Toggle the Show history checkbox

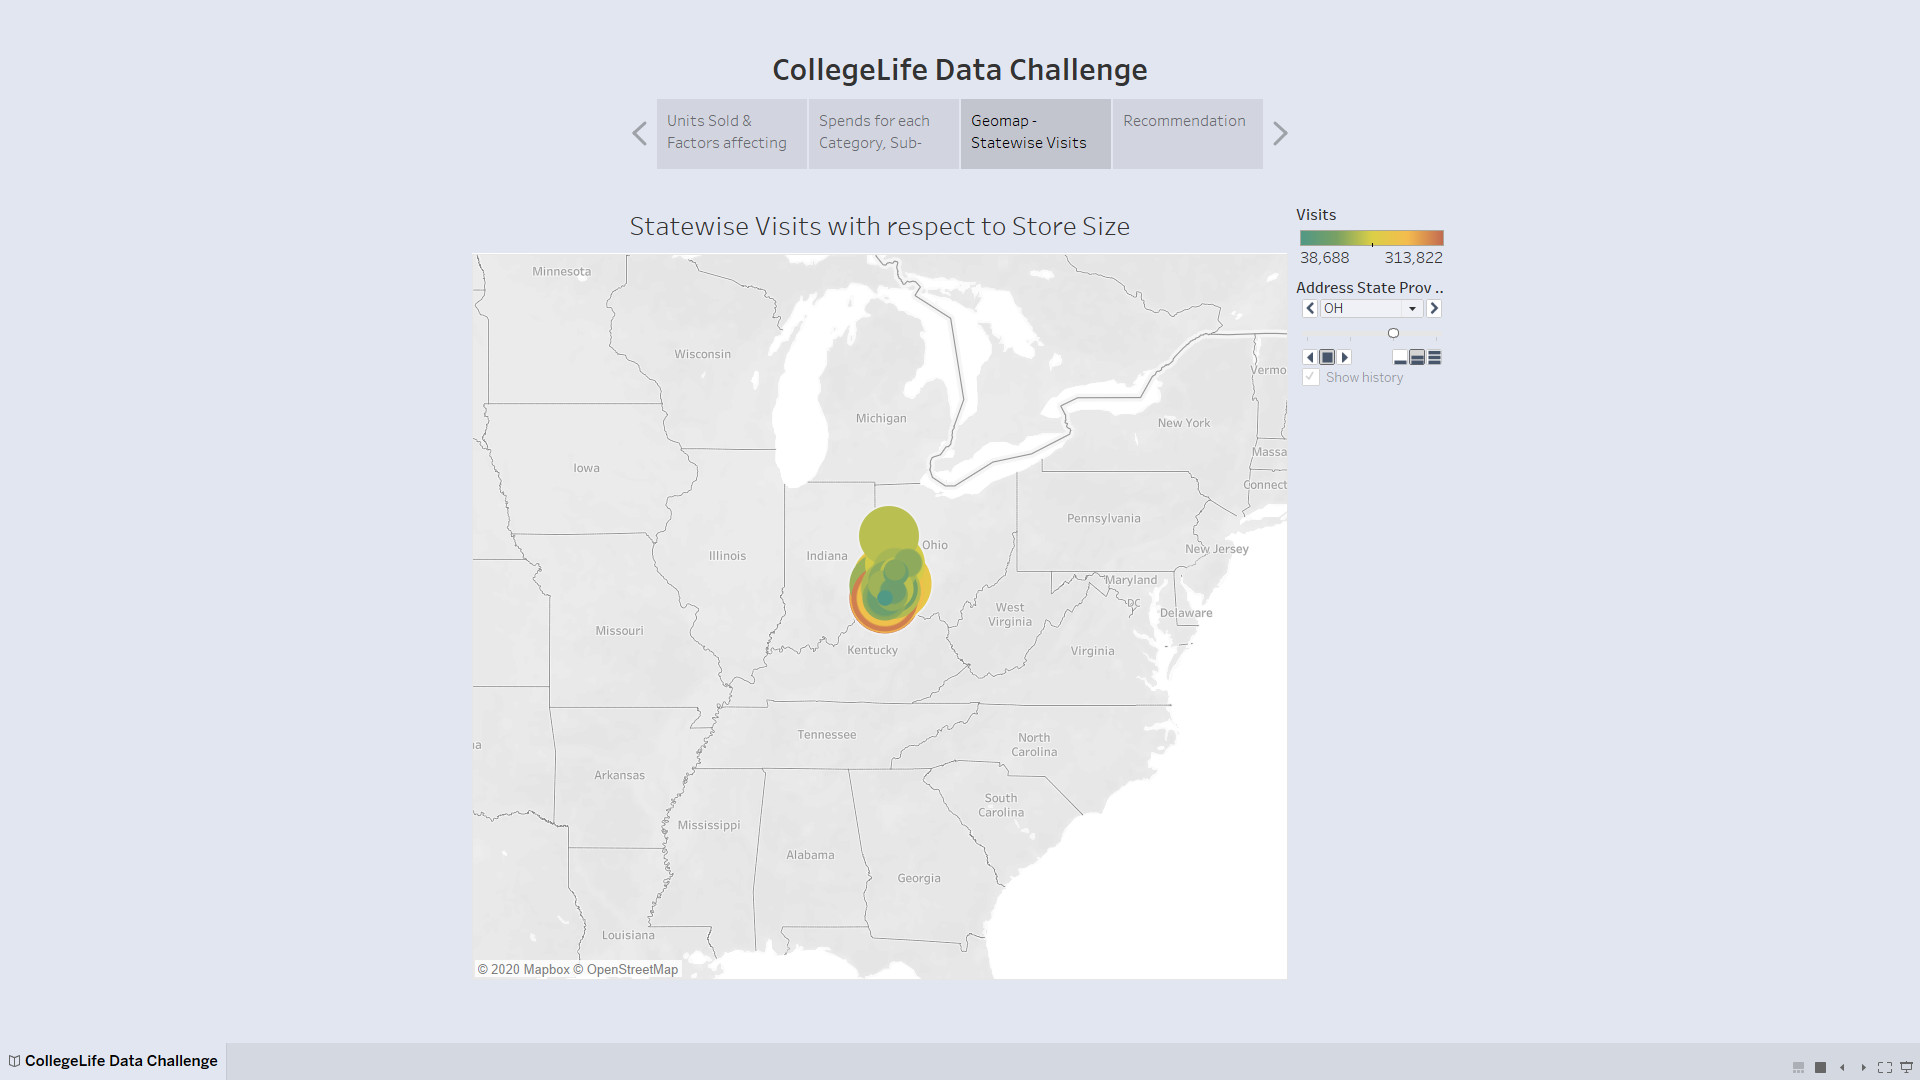point(1311,377)
